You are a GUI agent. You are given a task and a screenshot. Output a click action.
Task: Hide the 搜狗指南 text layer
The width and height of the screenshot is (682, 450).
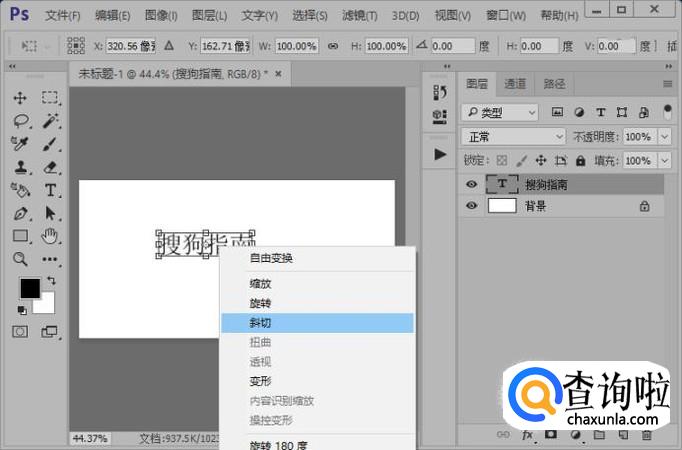[x=471, y=184]
